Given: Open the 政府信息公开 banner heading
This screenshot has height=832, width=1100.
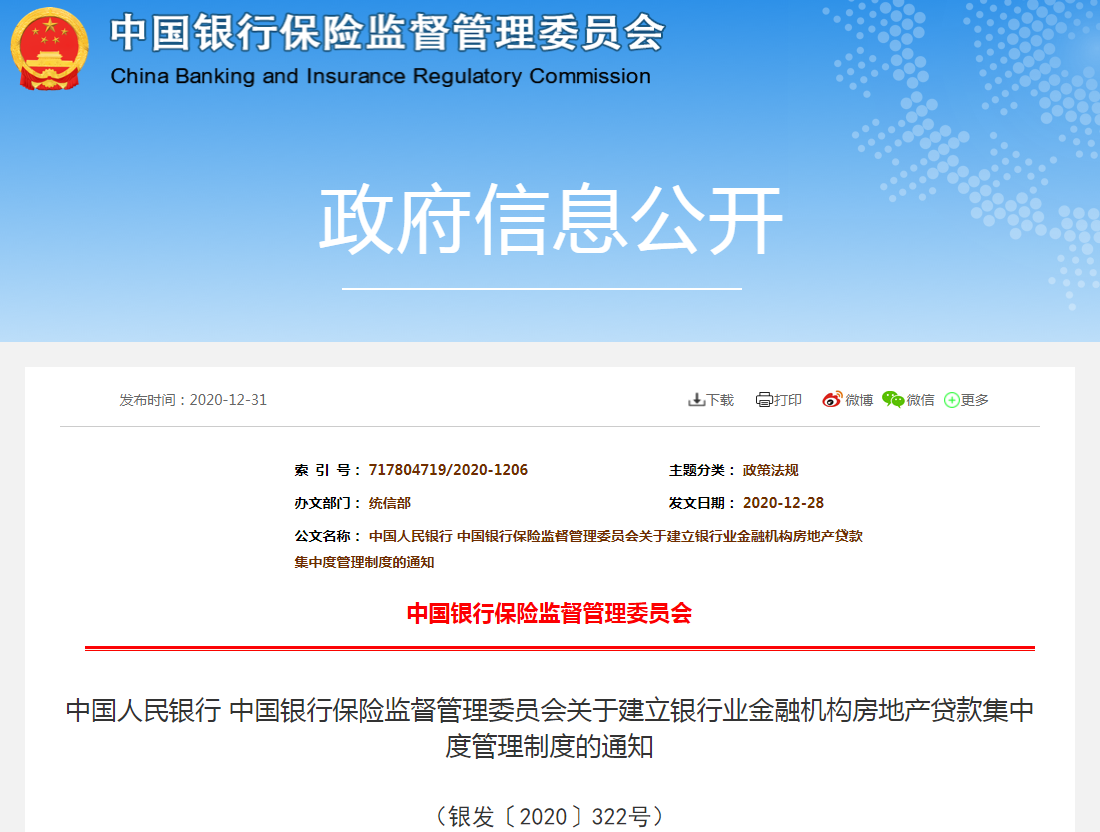Looking at the screenshot, I should (550, 215).
